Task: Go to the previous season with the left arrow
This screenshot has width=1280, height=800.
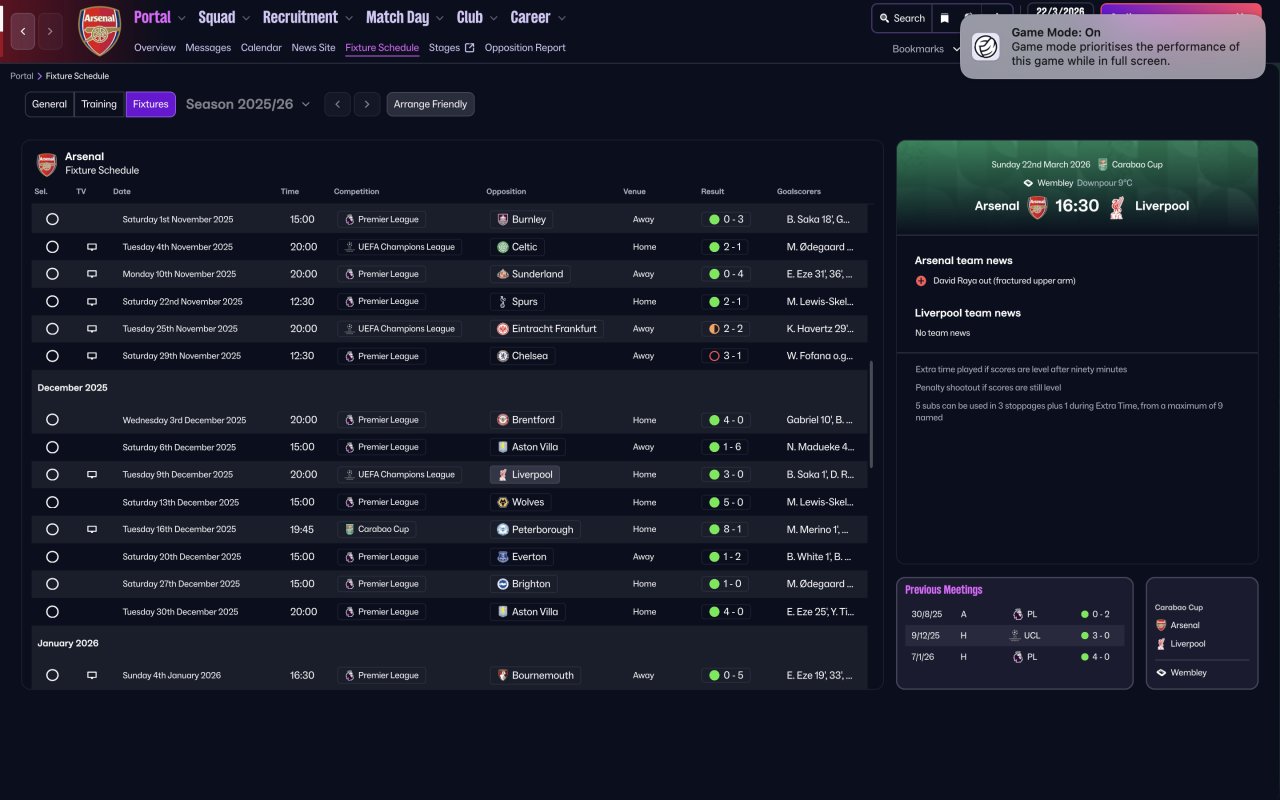Action: (337, 104)
